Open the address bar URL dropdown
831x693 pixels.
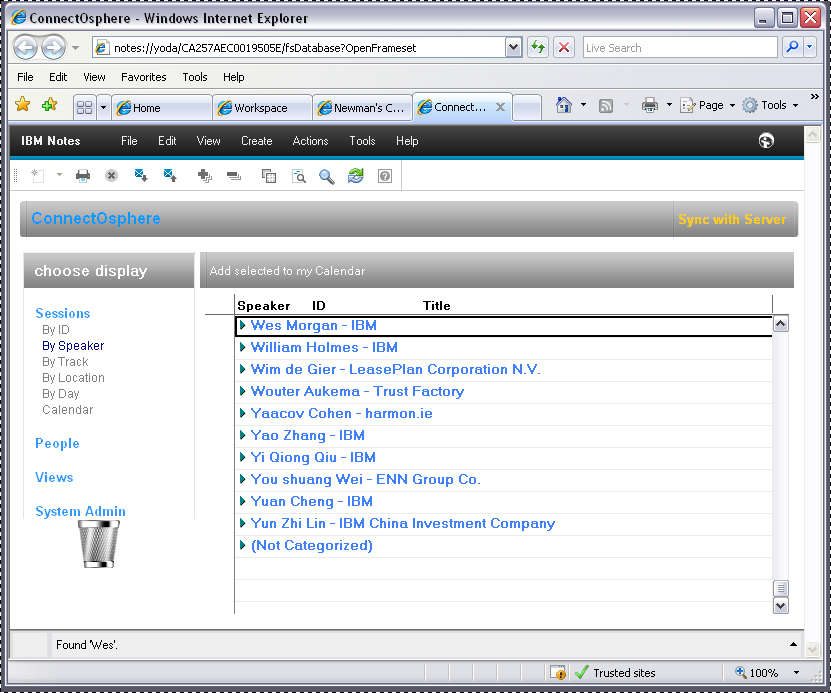[513, 47]
